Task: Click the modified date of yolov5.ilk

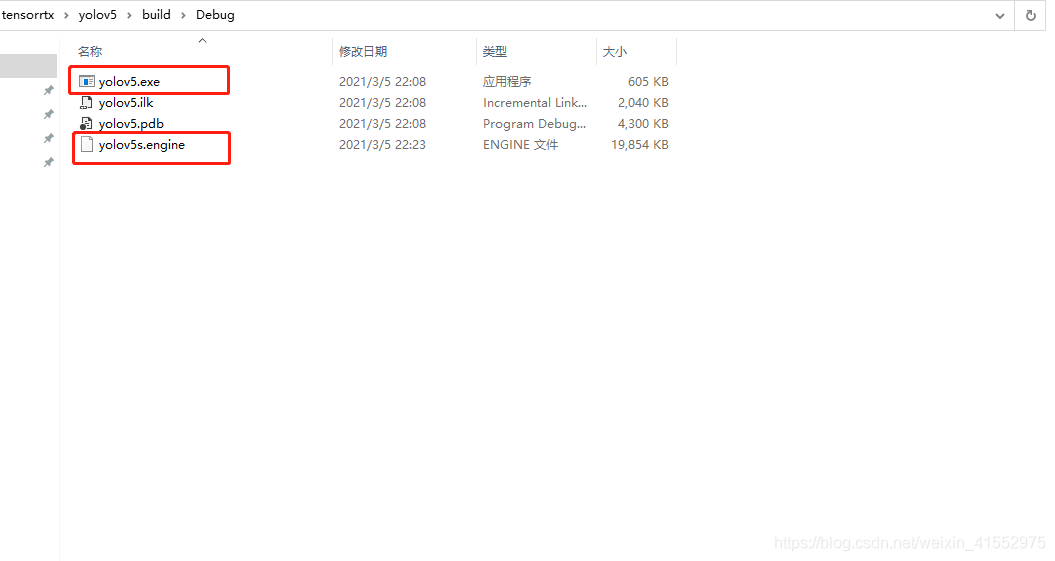Action: tap(382, 102)
